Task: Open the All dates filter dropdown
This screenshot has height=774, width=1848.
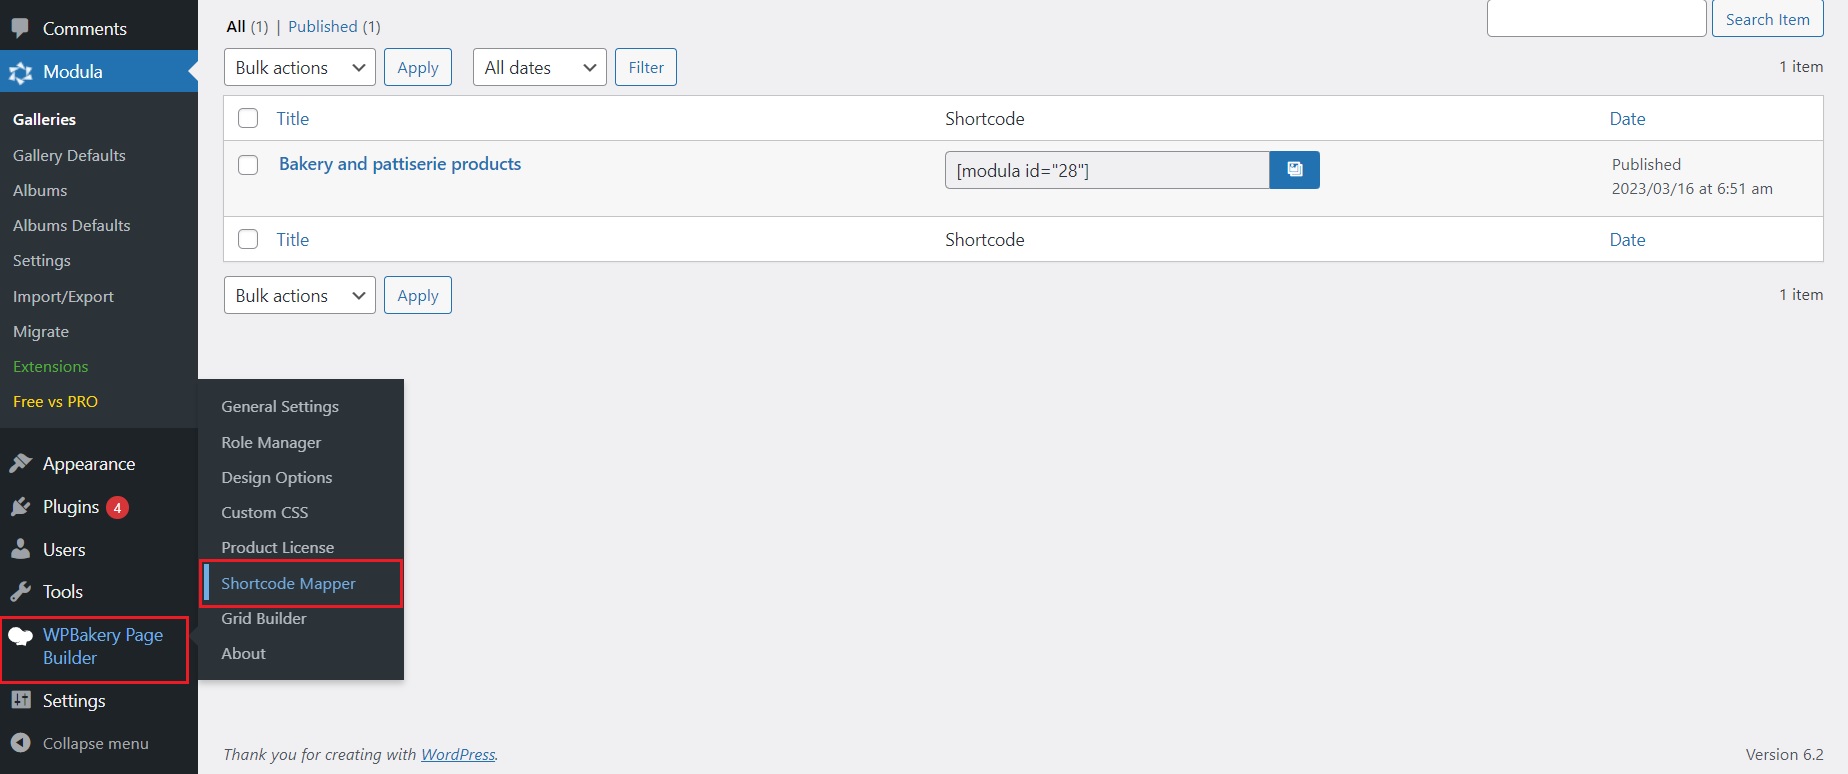Action: pyautogui.click(x=539, y=68)
